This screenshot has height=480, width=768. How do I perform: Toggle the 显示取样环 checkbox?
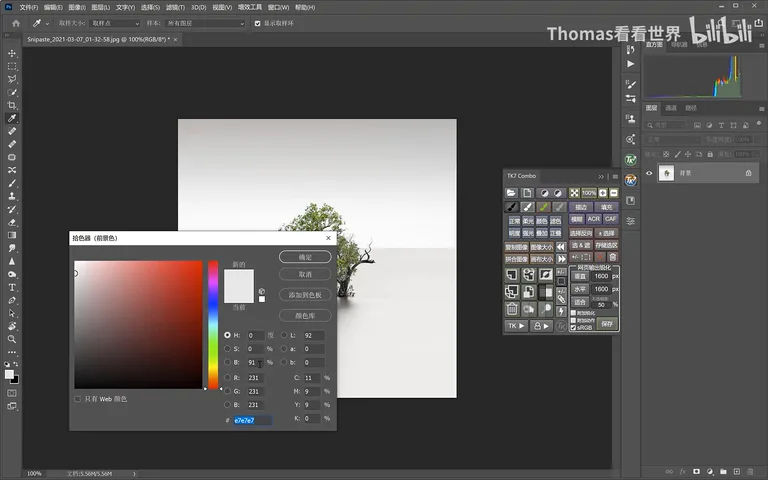pos(258,23)
